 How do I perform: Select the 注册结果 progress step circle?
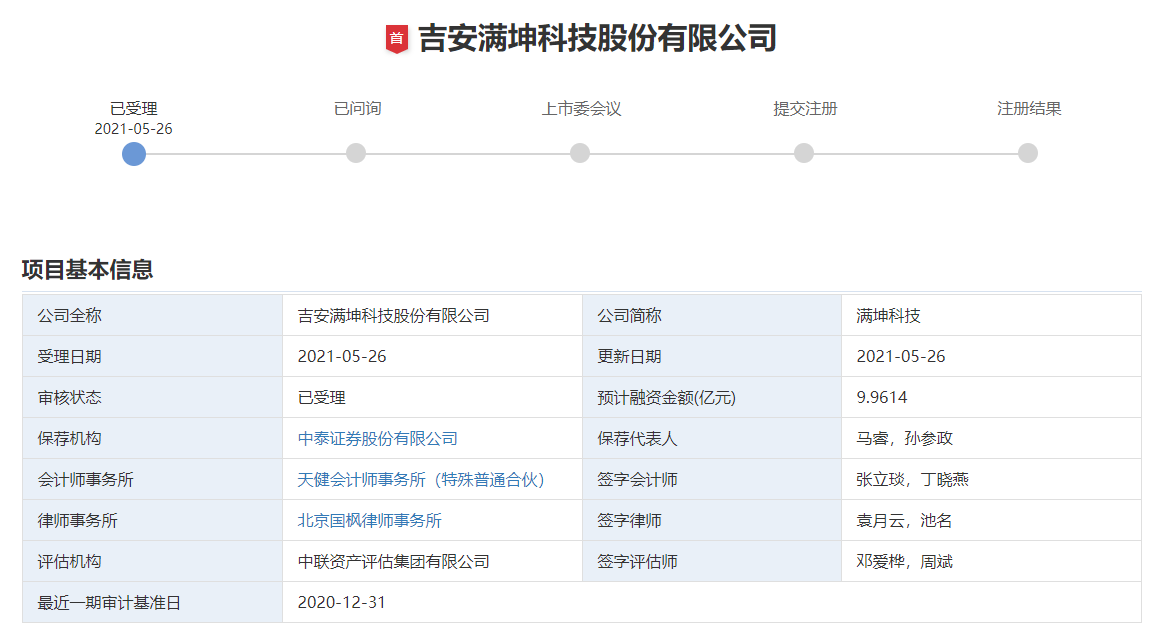pyautogui.click(x=1028, y=153)
